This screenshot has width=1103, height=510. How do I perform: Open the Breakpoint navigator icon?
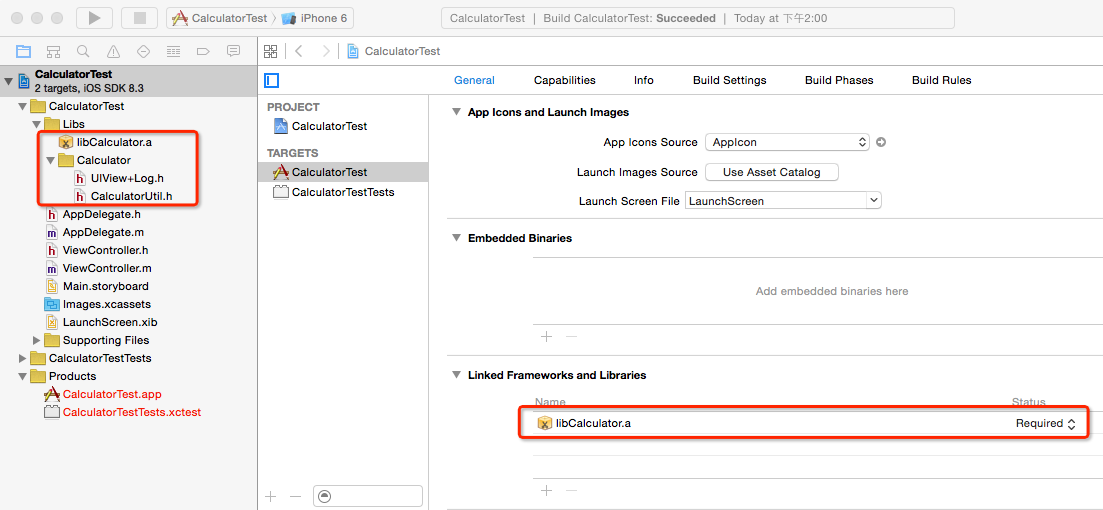coord(203,51)
